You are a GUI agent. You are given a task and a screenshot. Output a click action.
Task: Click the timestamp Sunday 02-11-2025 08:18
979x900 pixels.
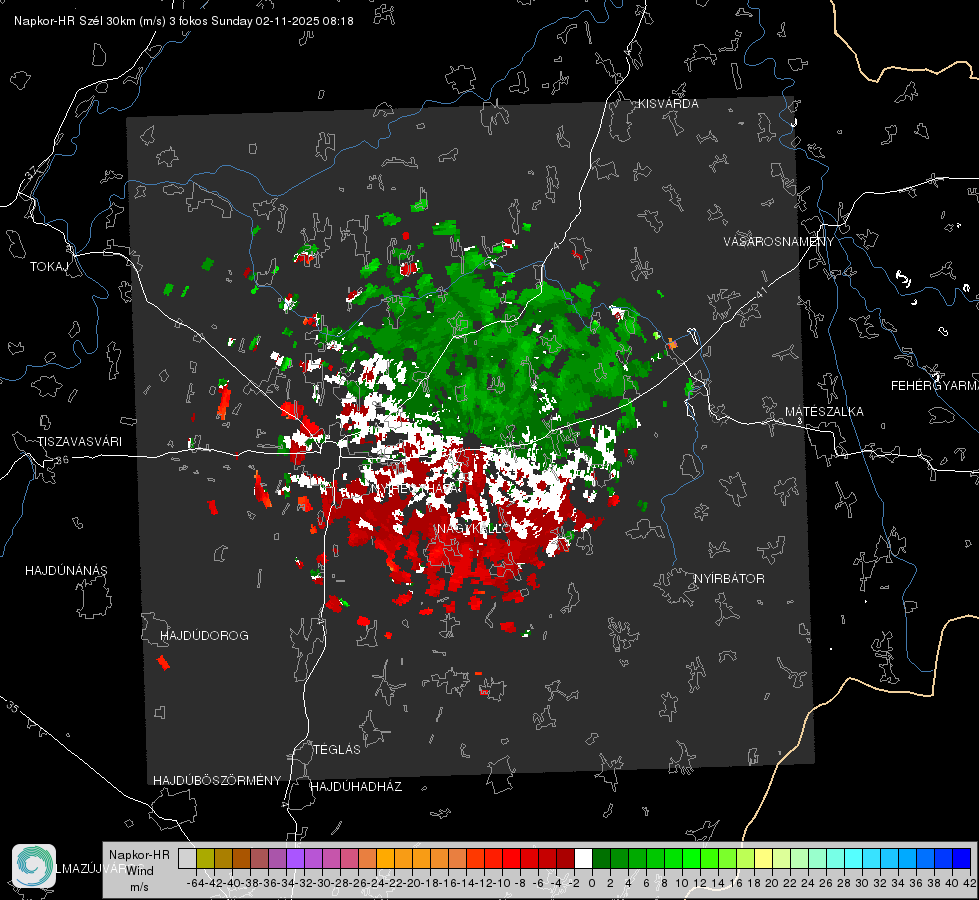pyautogui.click(x=282, y=21)
